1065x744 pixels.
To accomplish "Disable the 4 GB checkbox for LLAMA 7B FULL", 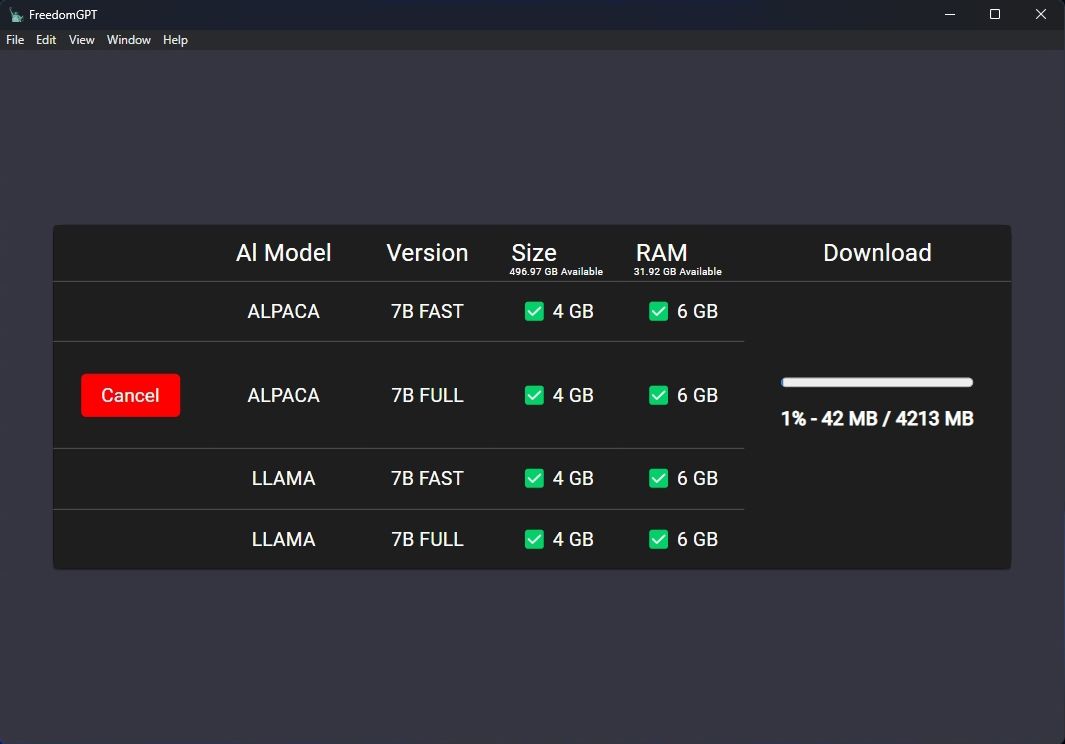I will tap(534, 539).
